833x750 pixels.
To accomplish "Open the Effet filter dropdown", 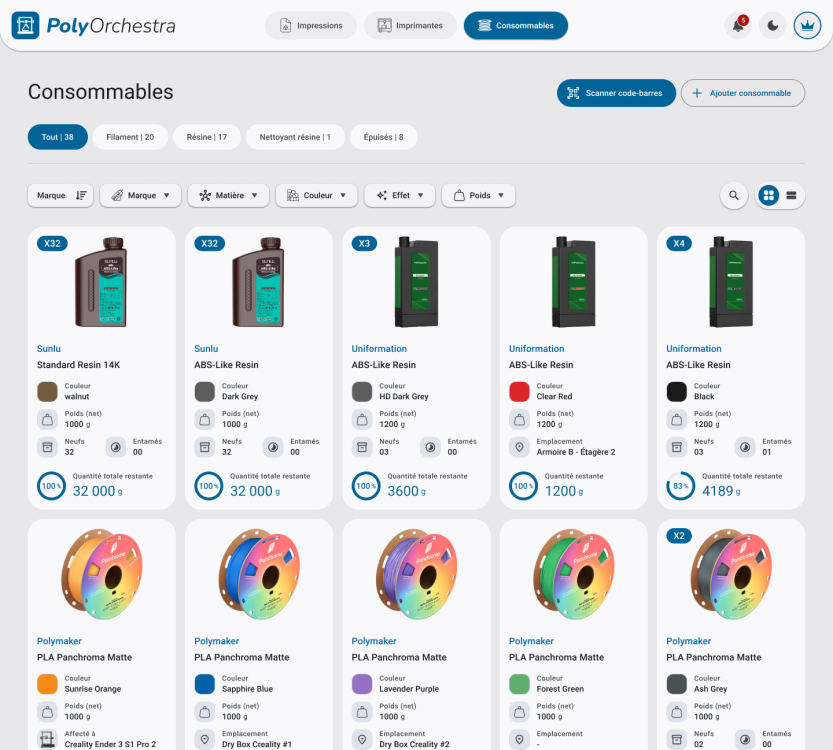I will click(400, 195).
